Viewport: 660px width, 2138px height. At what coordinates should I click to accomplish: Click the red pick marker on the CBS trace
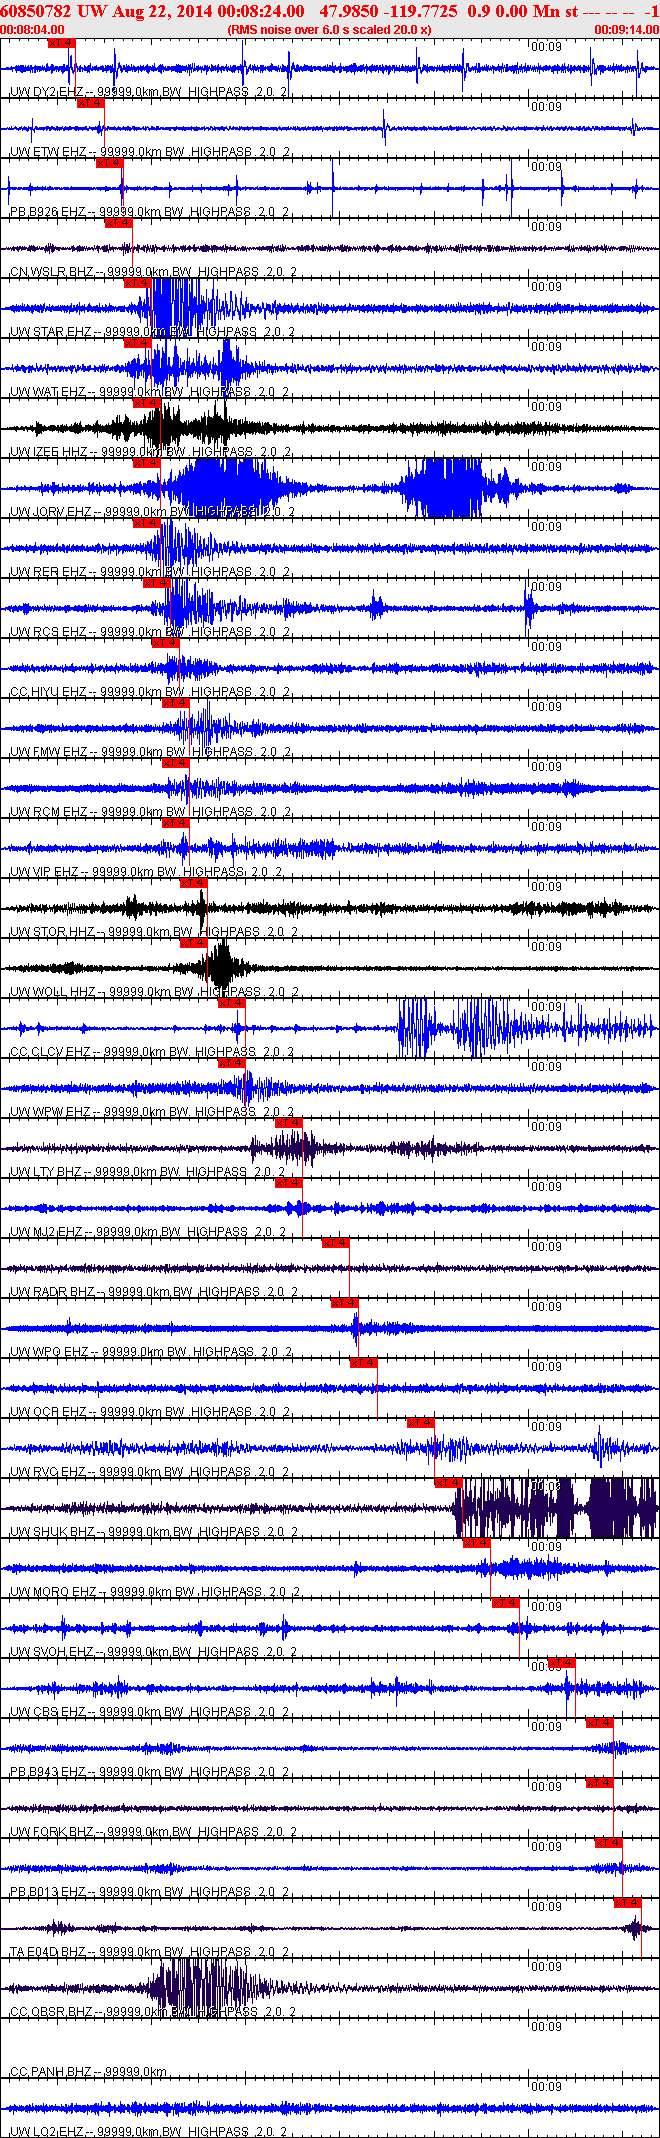562,1664
